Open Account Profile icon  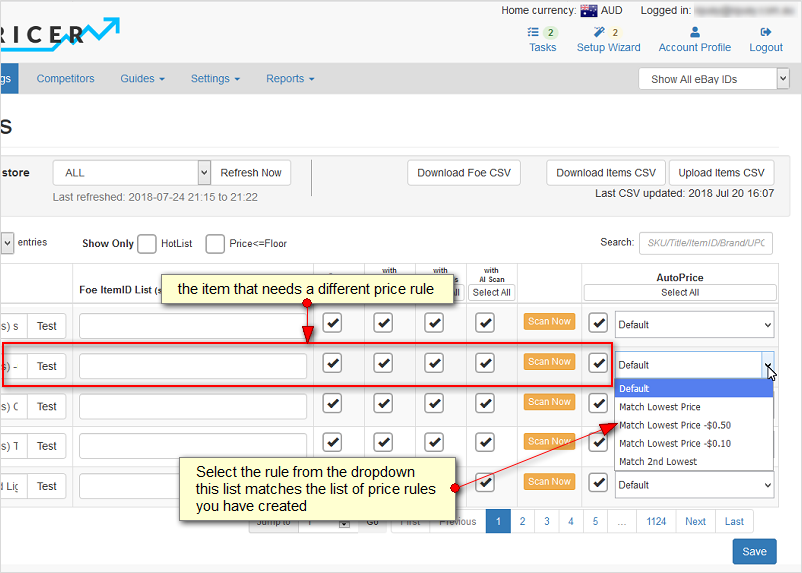[694, 33]
